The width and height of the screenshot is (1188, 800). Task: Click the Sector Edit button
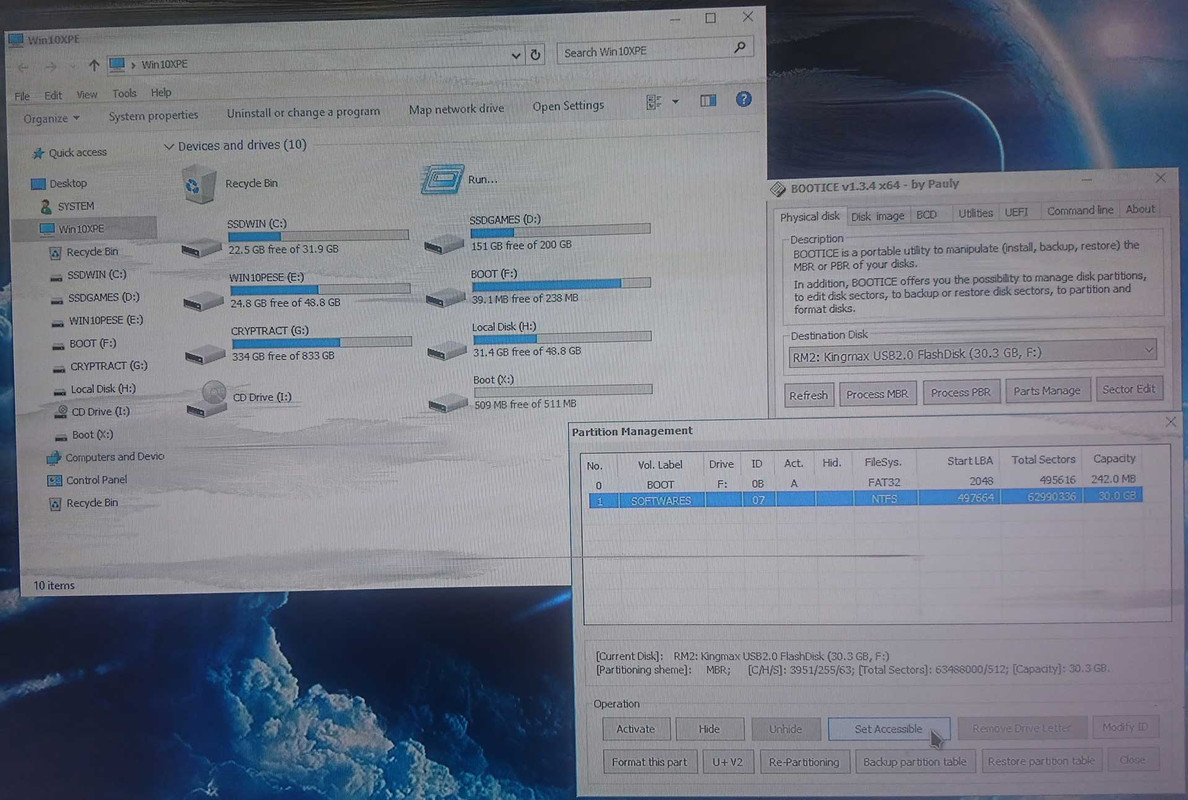coord(1128,389)
